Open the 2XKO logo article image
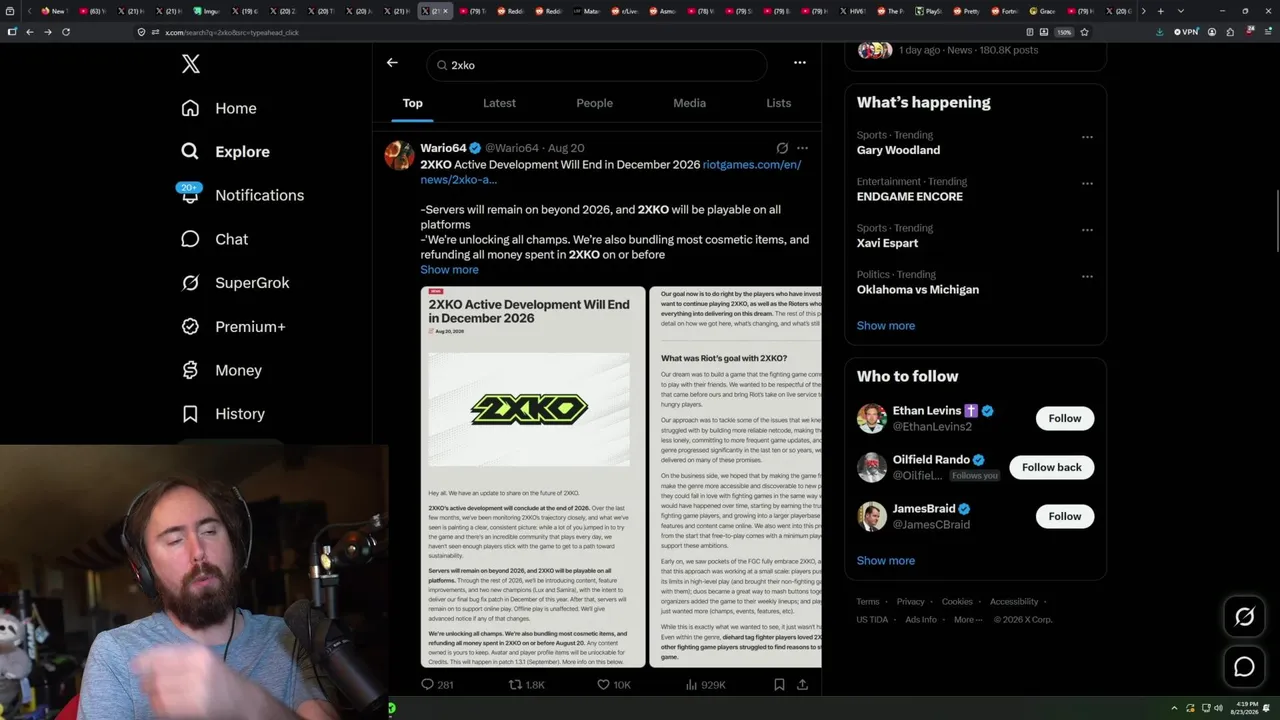The width and height of the screenshot is (1280, 720). (533, 477)
